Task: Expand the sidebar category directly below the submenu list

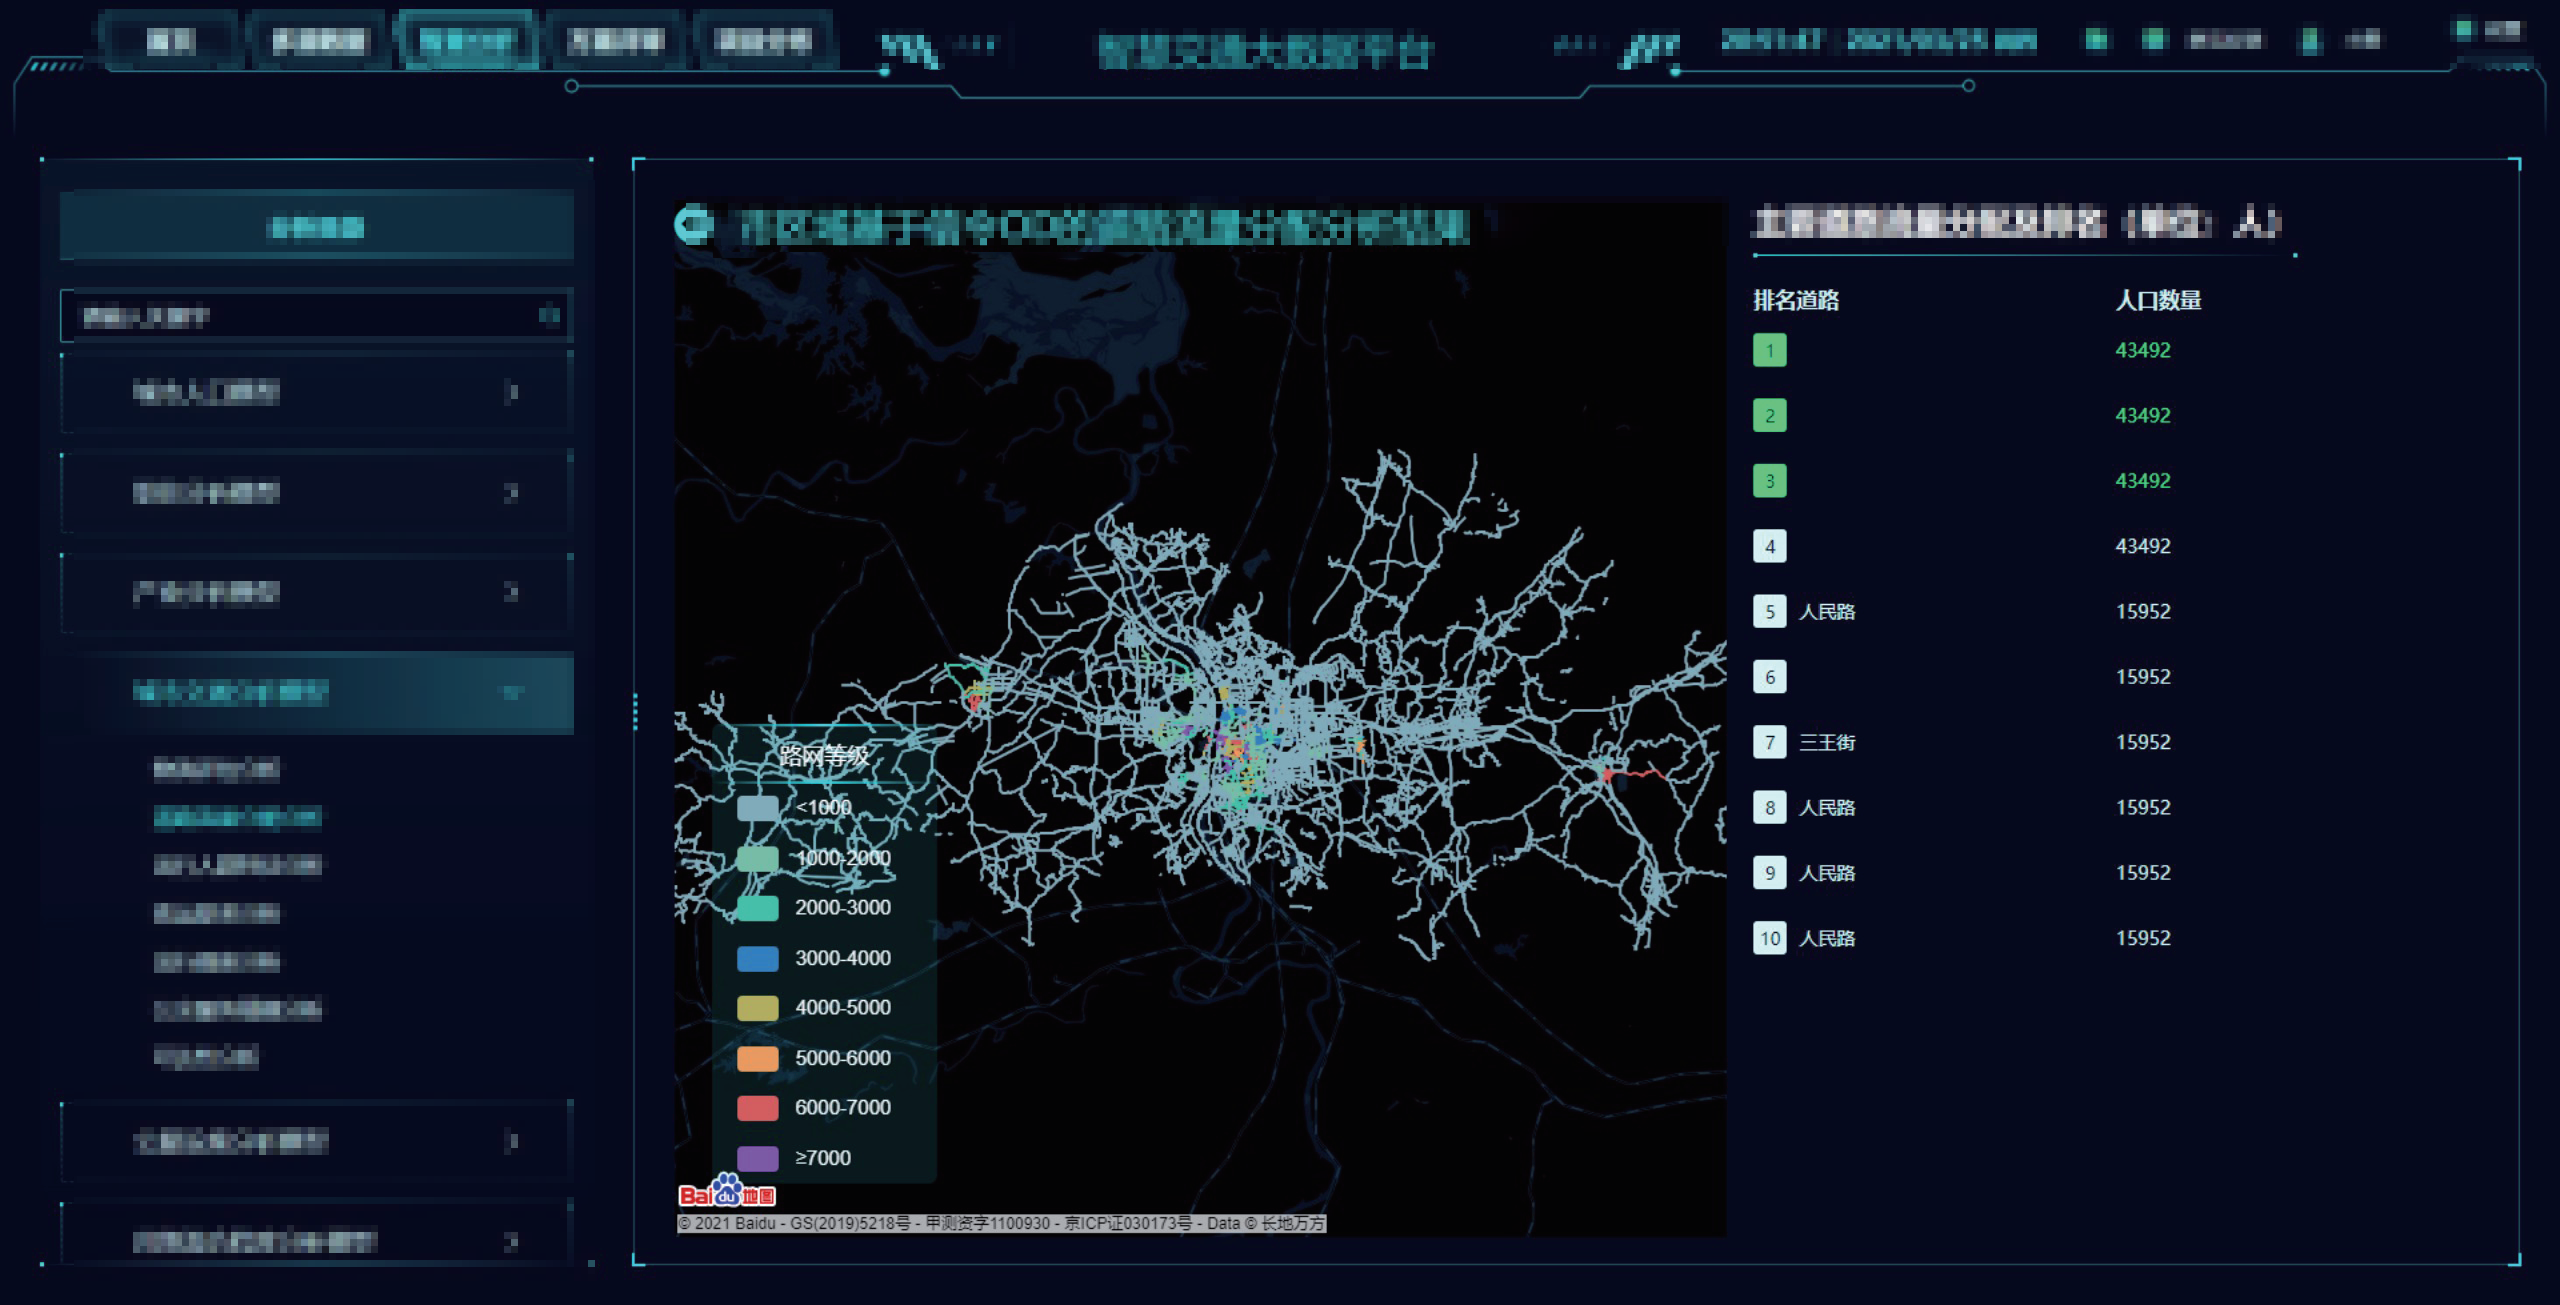Action: coord(316,1141)
